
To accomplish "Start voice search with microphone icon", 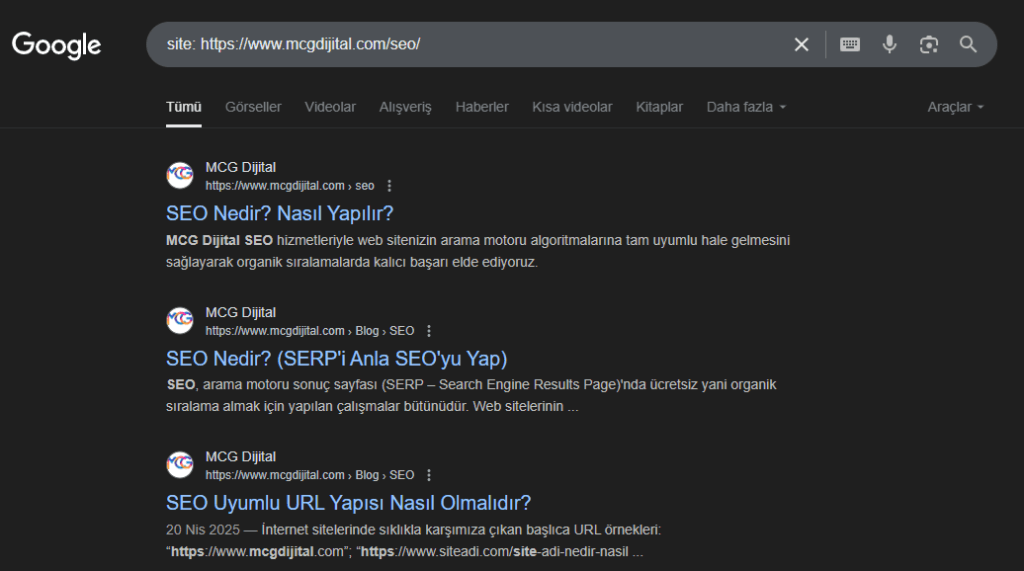I will point(889,44).
